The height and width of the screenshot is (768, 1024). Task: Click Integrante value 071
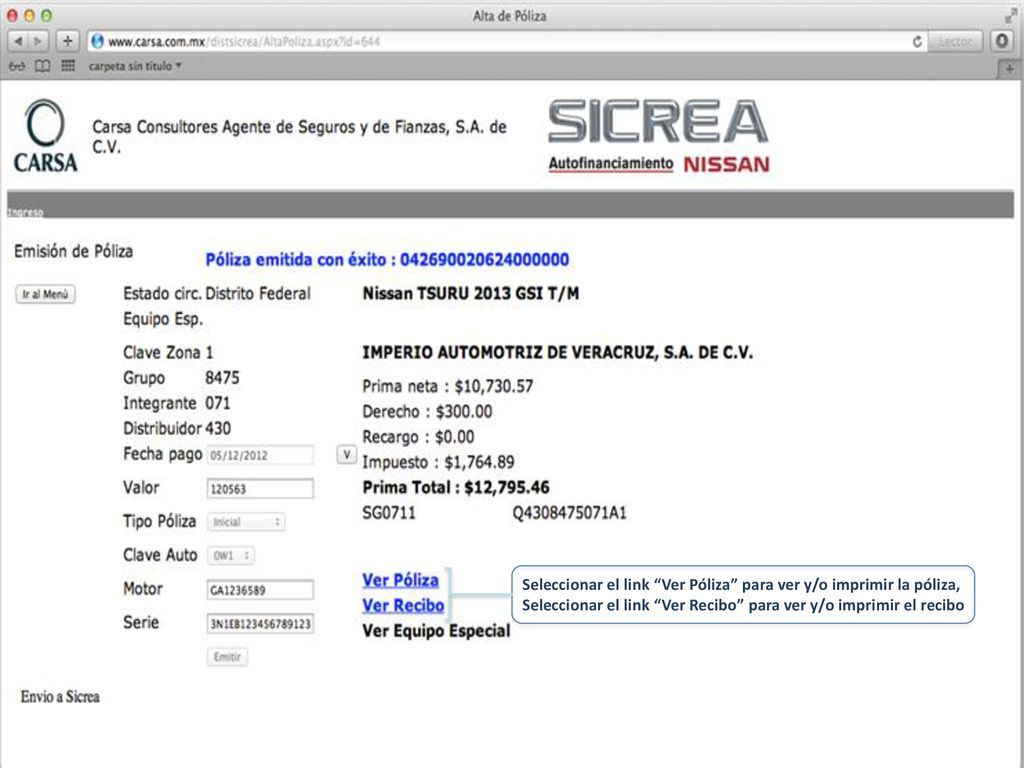[x=217, y=403]
